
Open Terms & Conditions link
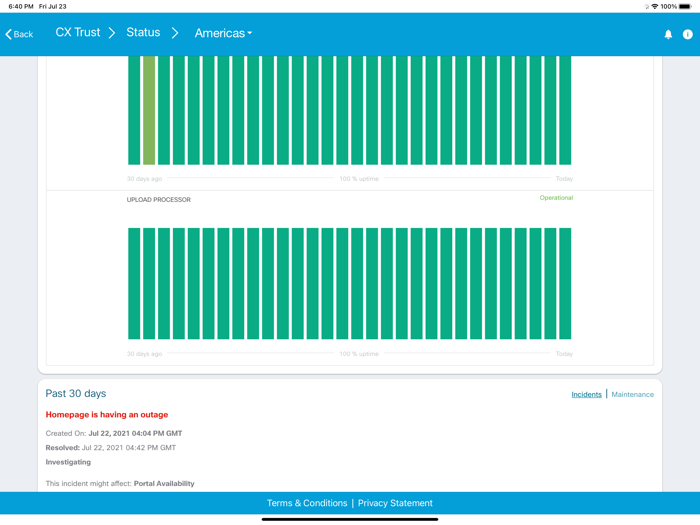(307, 503)
